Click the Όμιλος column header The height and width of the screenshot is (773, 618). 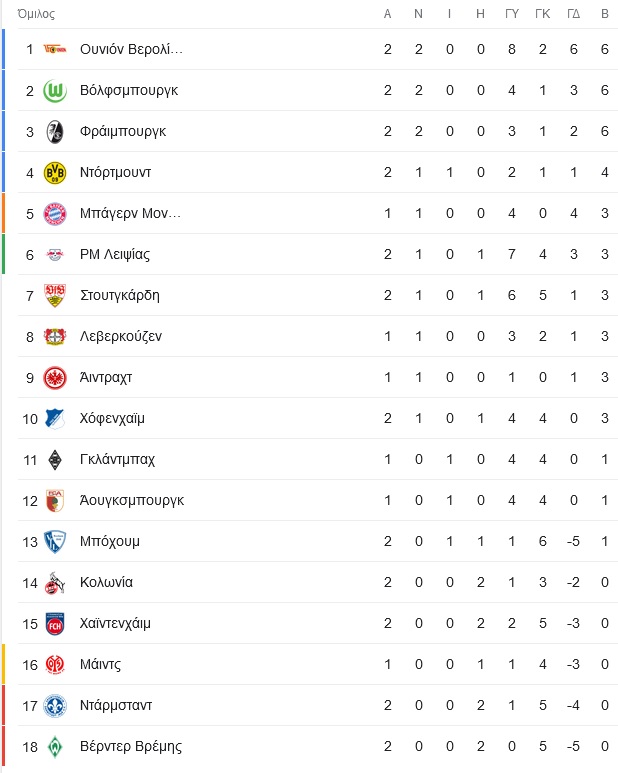(36, 14)
